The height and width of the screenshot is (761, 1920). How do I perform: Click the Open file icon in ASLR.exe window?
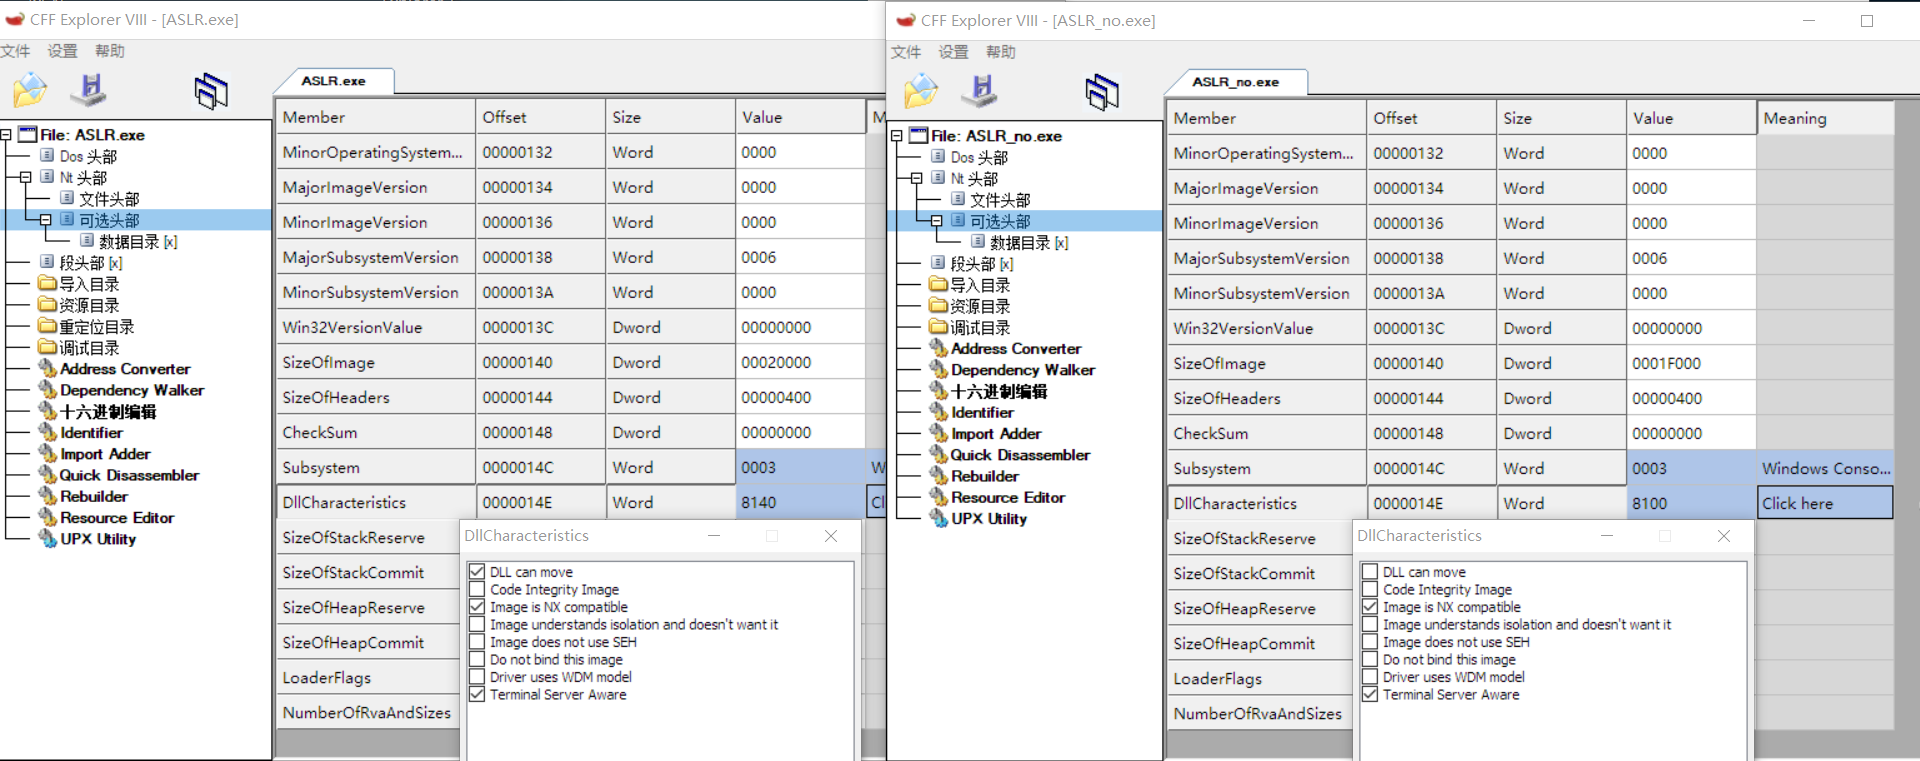(x=30, y=91)
